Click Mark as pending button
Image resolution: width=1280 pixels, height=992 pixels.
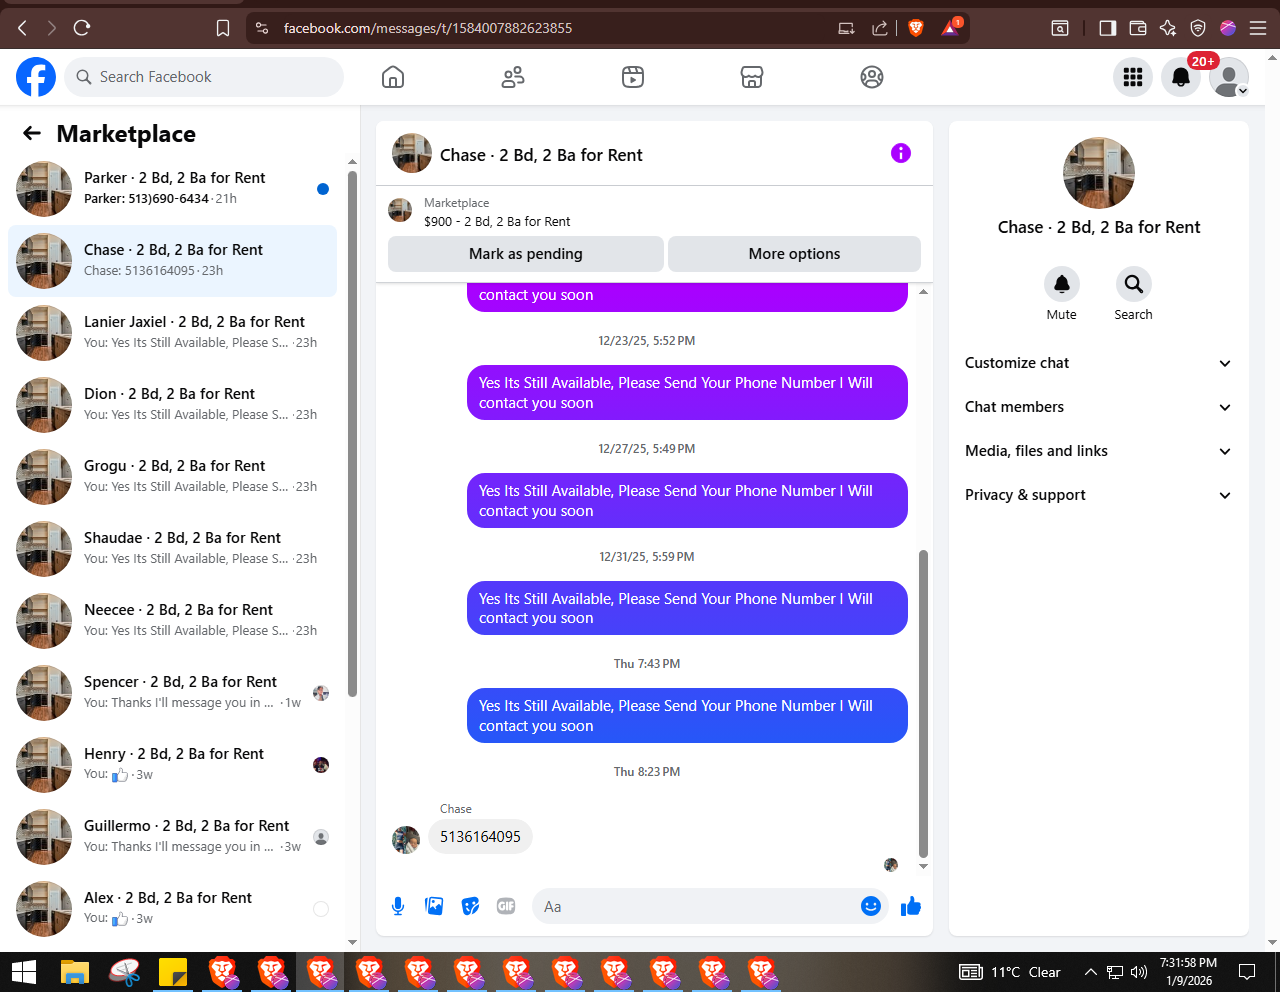(526, 254)
